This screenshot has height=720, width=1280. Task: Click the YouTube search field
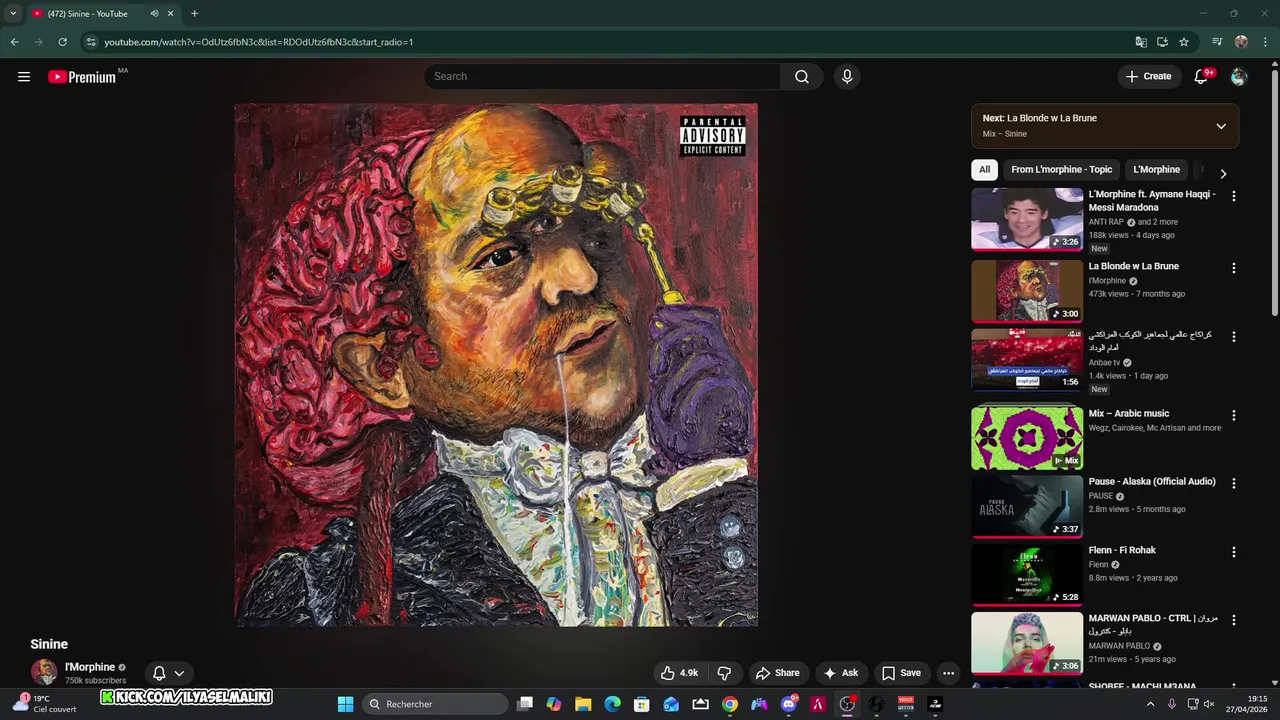(602, 76)
